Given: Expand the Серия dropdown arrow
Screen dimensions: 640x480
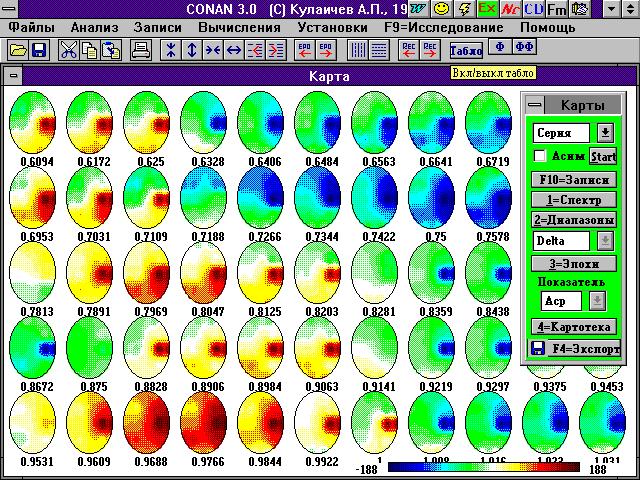Looking at the screenshot, I should (x=605, y=132).
